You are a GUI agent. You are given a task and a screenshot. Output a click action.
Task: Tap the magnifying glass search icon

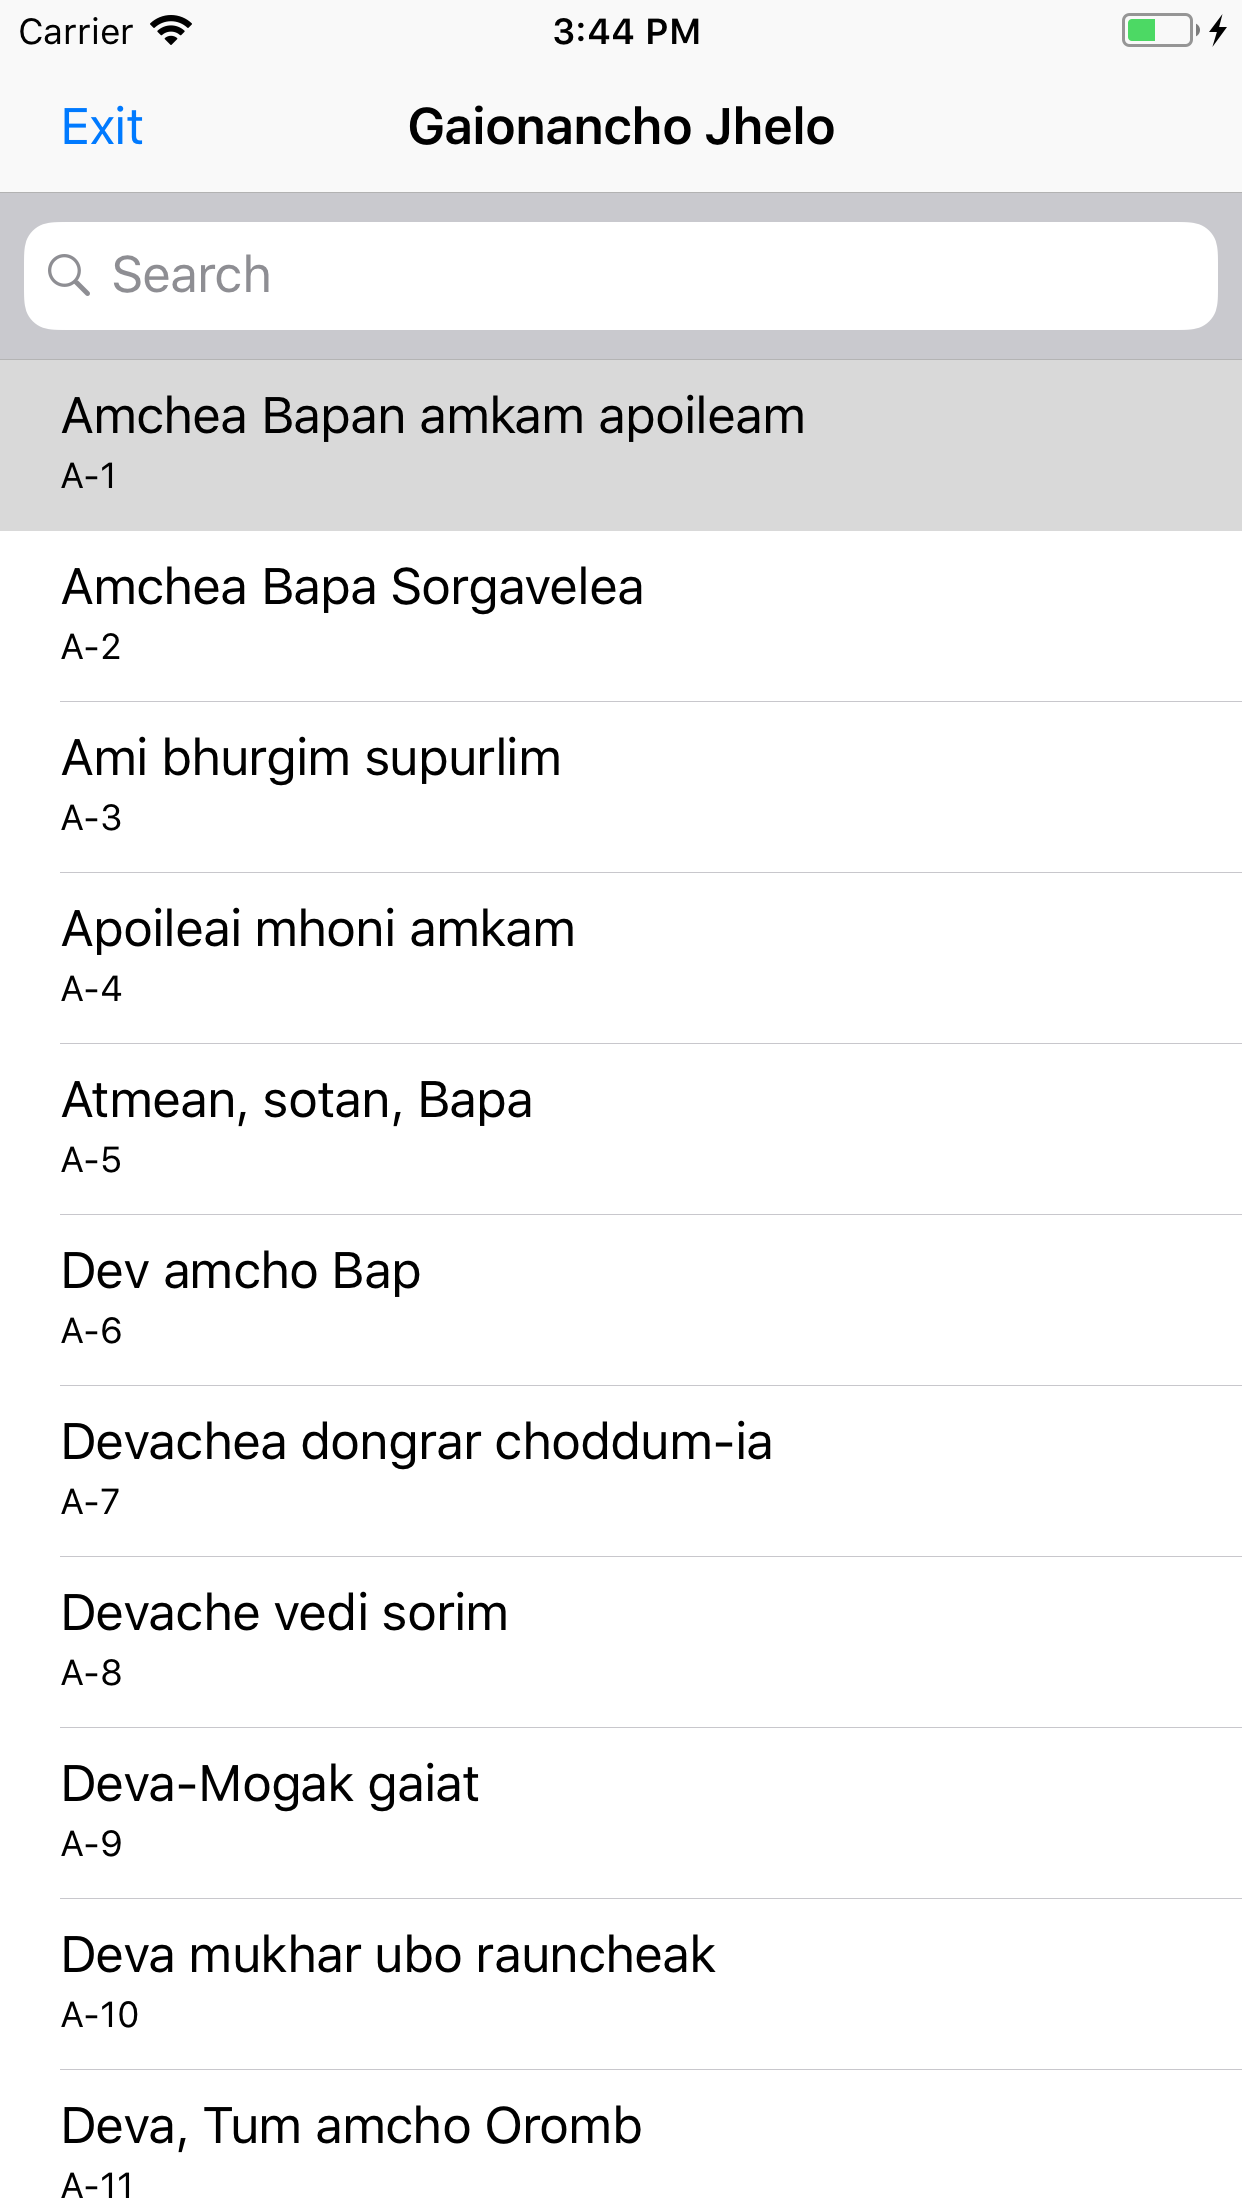click(x=69, y=275)
